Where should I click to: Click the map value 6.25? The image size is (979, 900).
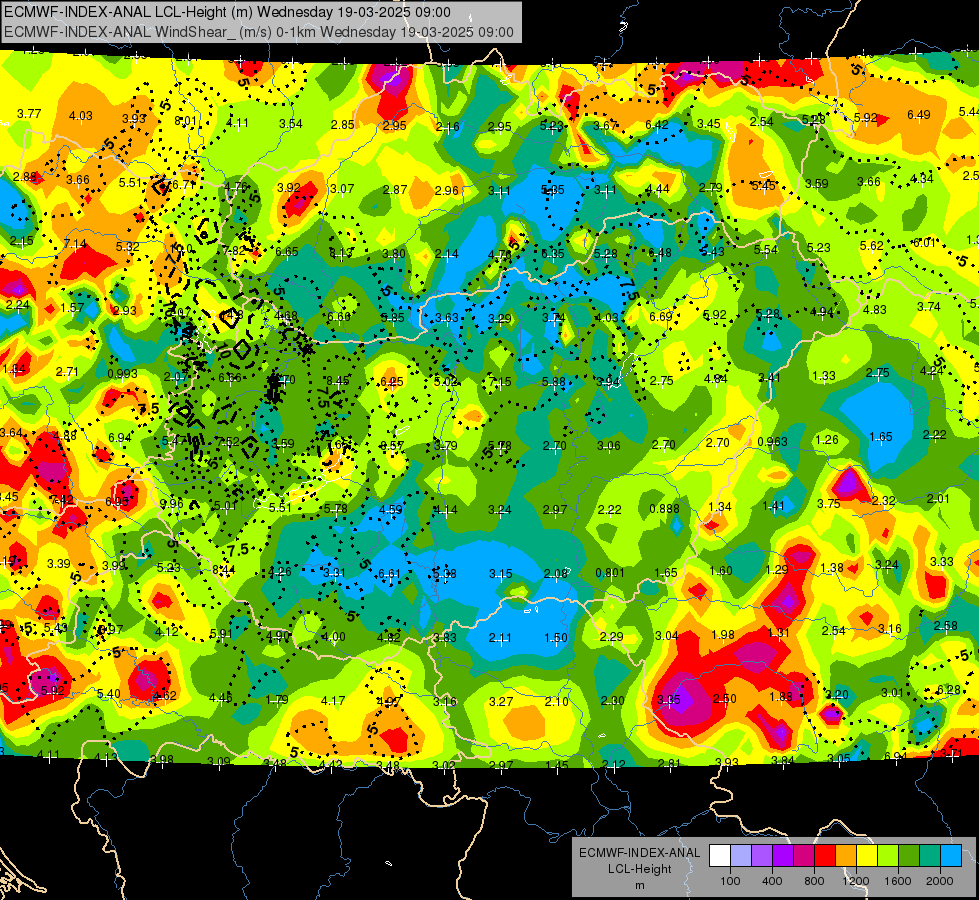click(x=392, y=381)
